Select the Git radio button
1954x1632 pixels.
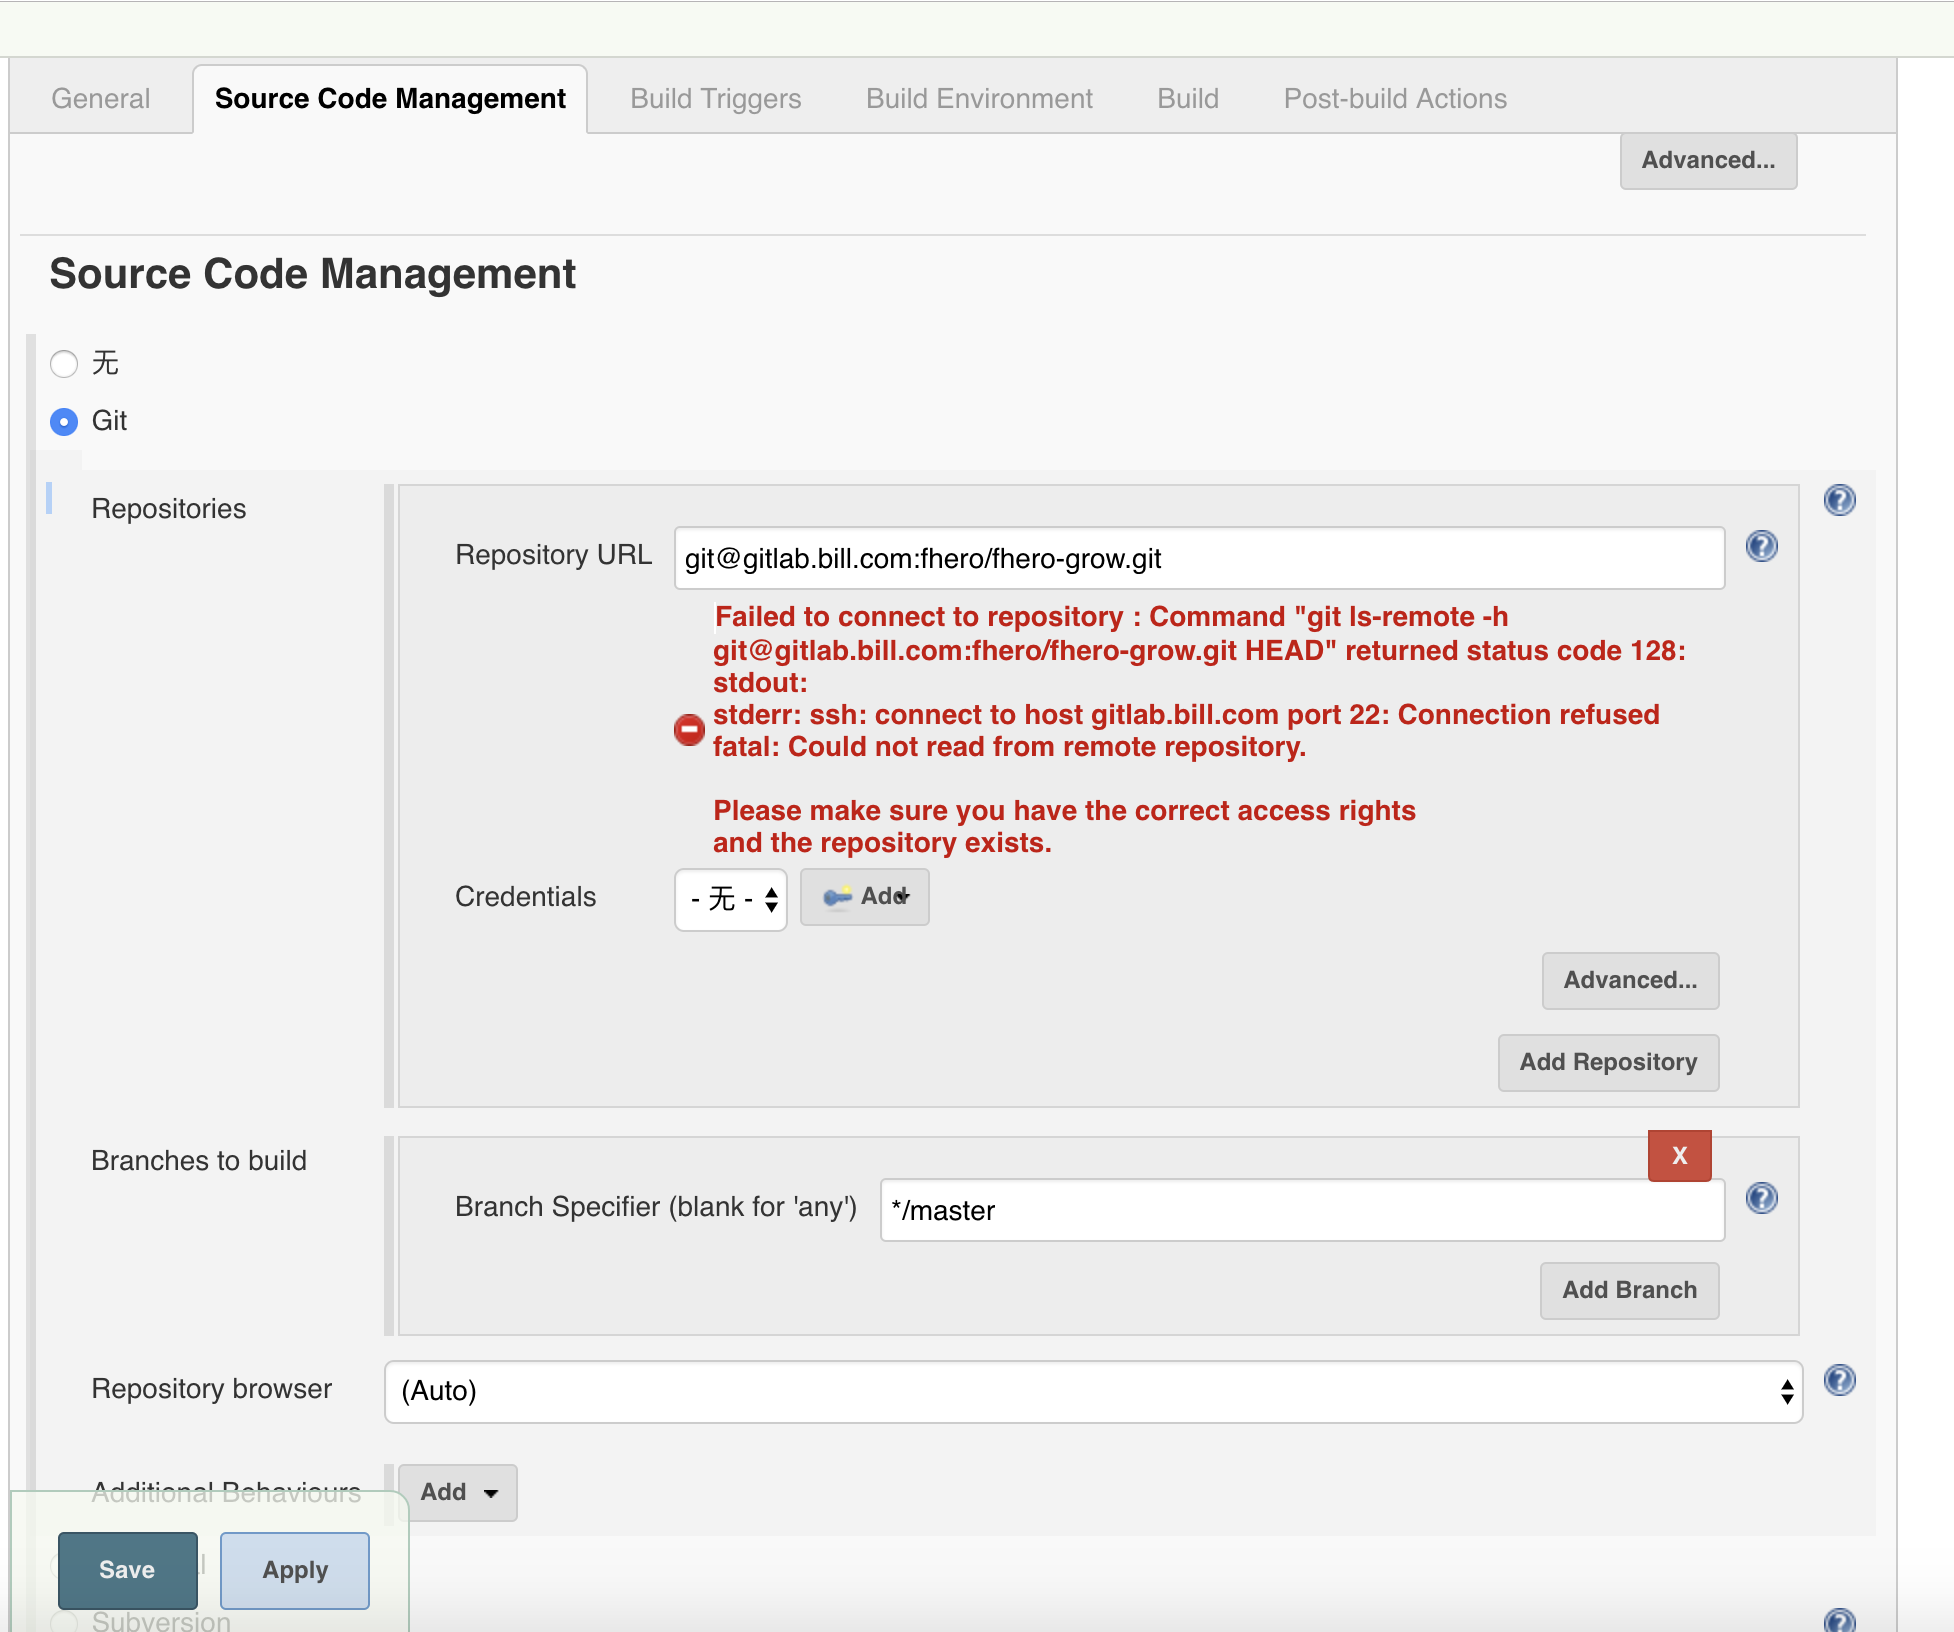[x=64, y=422]
